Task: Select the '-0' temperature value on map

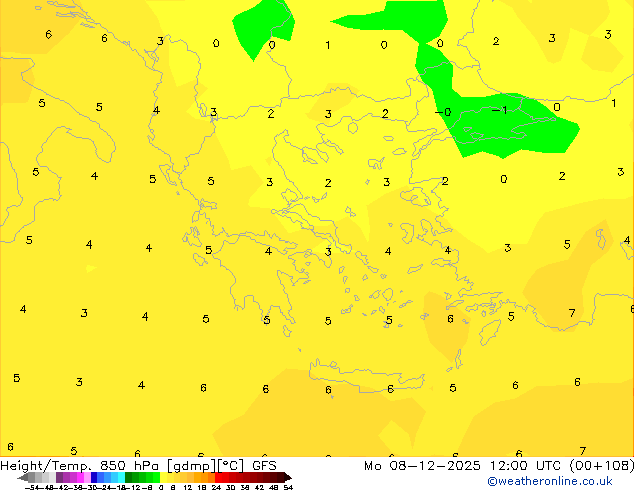Action: point(443,112)
